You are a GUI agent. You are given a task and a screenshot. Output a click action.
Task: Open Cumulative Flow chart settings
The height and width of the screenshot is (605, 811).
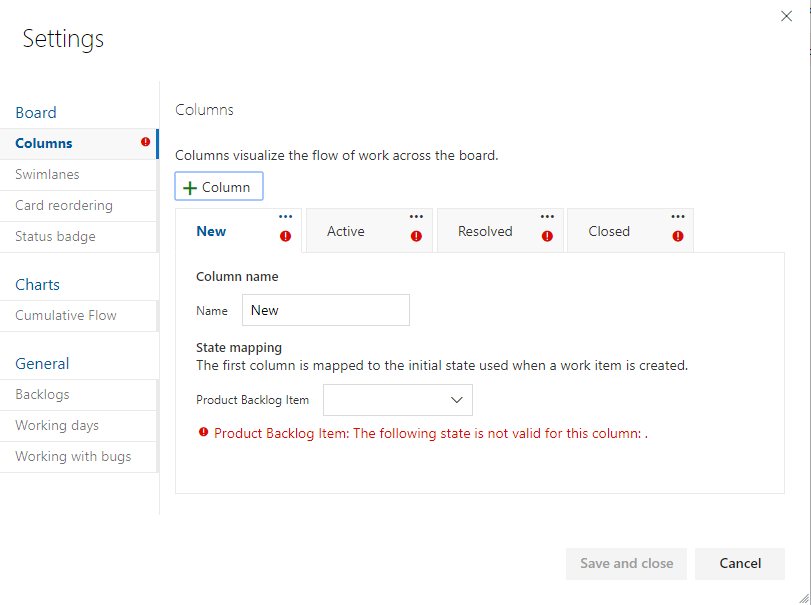tap(66, 315)
